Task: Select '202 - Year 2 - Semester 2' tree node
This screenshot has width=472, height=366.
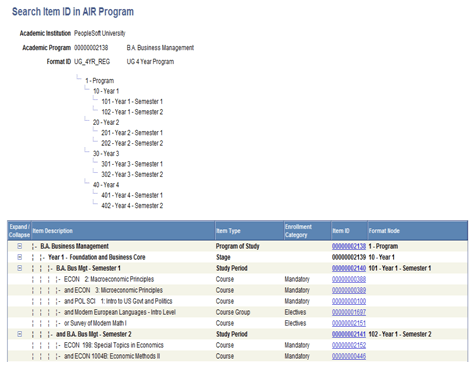Action: pyautogui.click(x=132, y=143)
